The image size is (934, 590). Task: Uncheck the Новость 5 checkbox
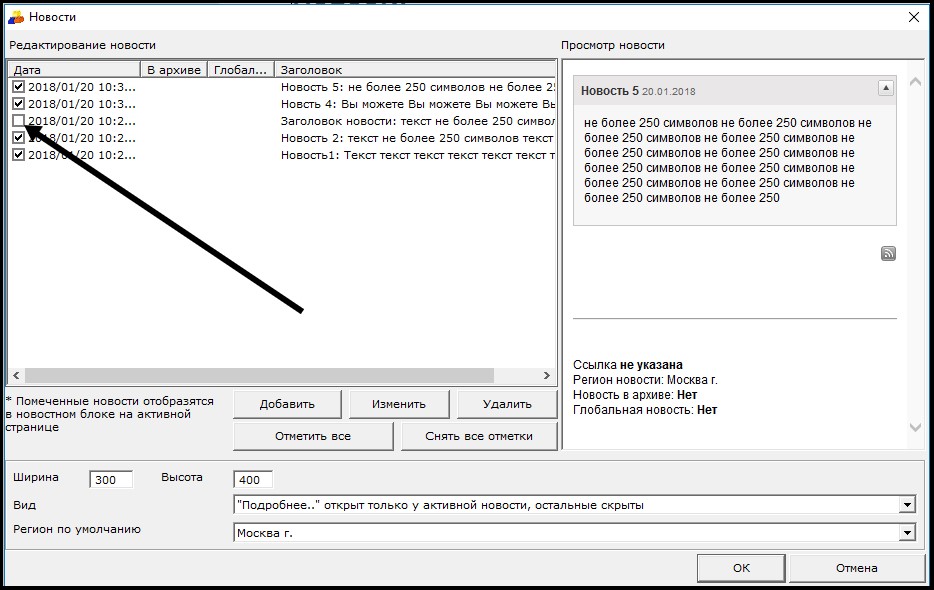(18, 87)
